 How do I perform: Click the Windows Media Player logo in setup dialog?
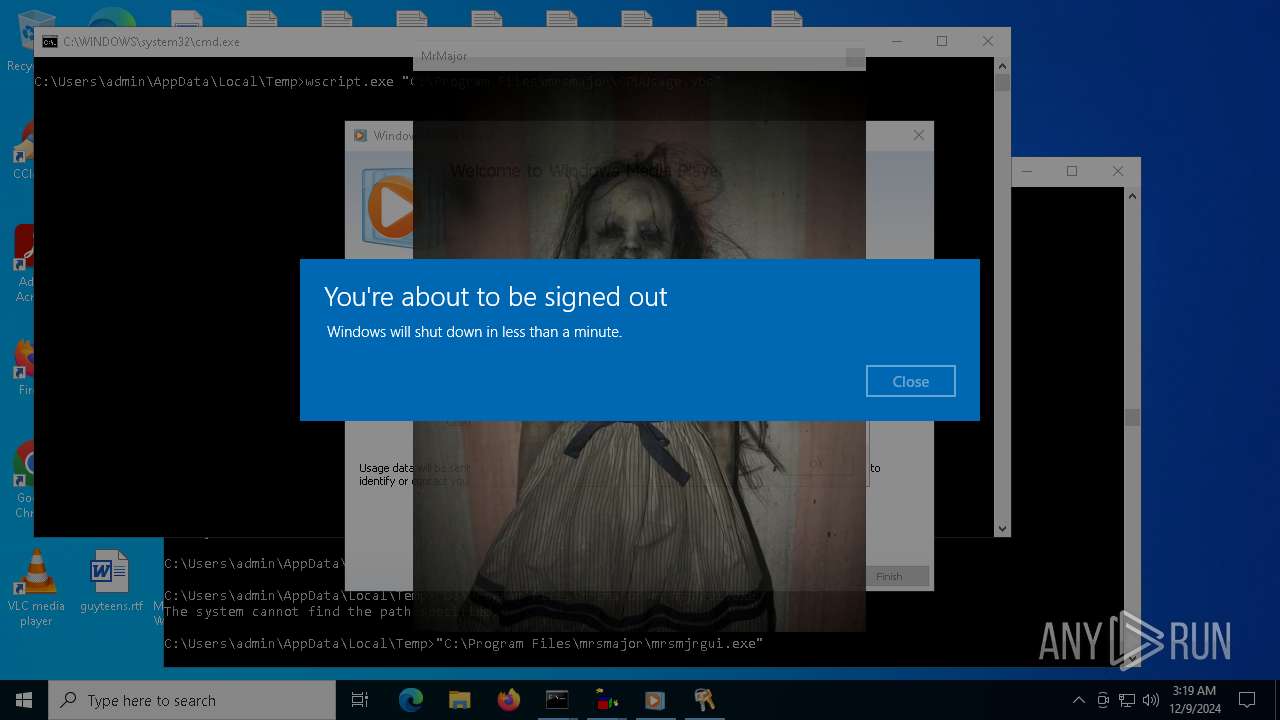[389, 208]
